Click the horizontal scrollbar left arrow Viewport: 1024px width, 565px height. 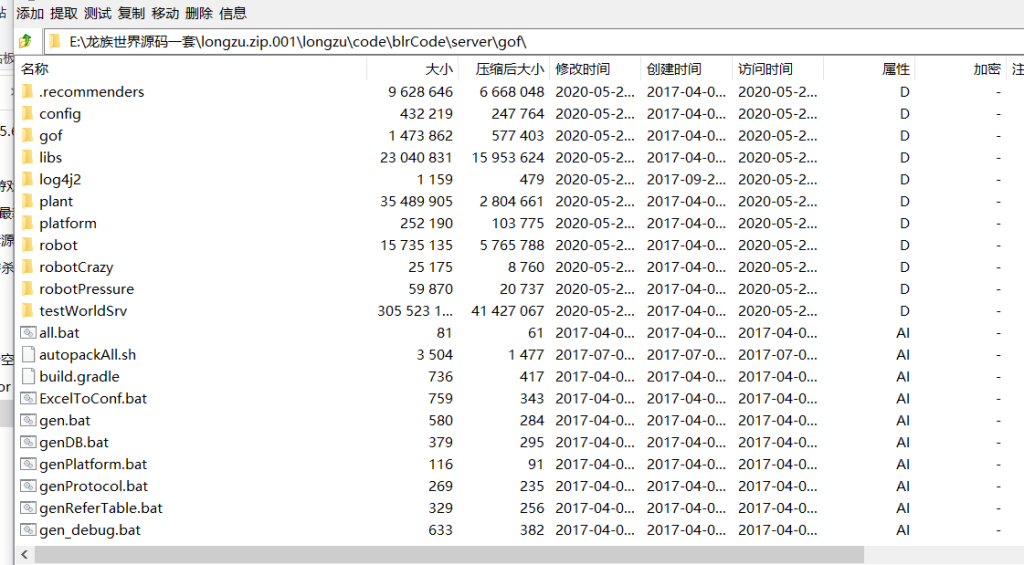24,555
